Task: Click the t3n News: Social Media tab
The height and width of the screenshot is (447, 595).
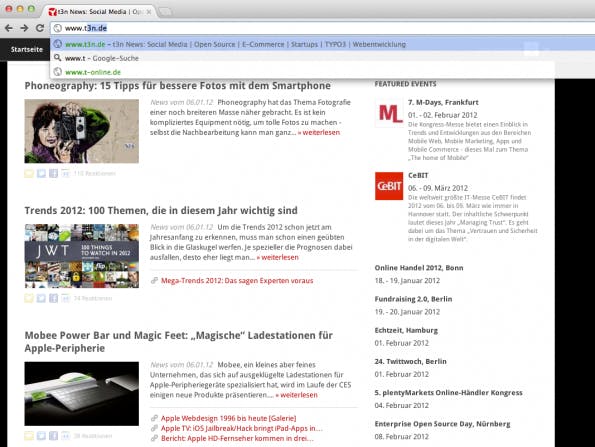Action: coord(99,12)
